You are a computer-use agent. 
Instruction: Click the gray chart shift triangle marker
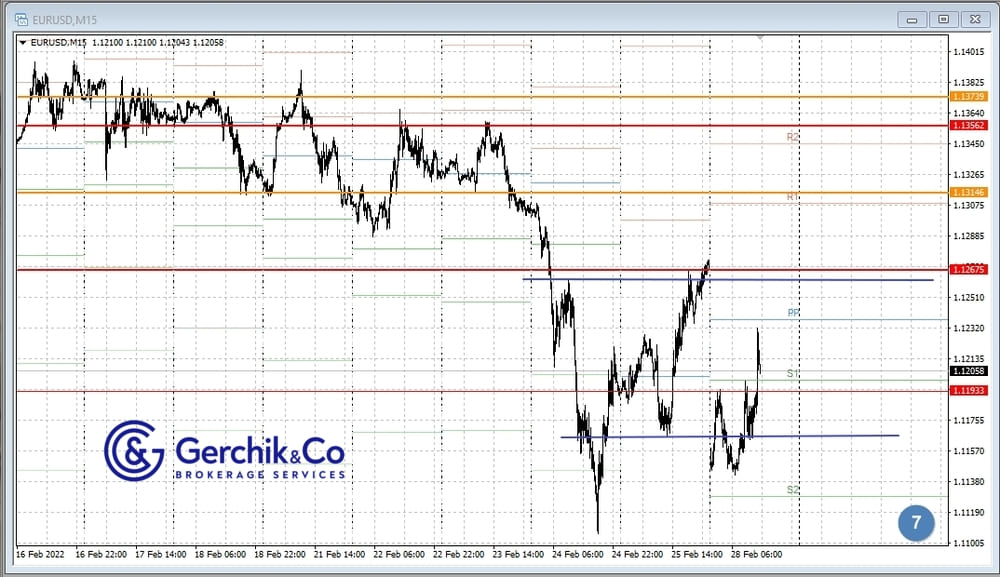pos(761,37)
